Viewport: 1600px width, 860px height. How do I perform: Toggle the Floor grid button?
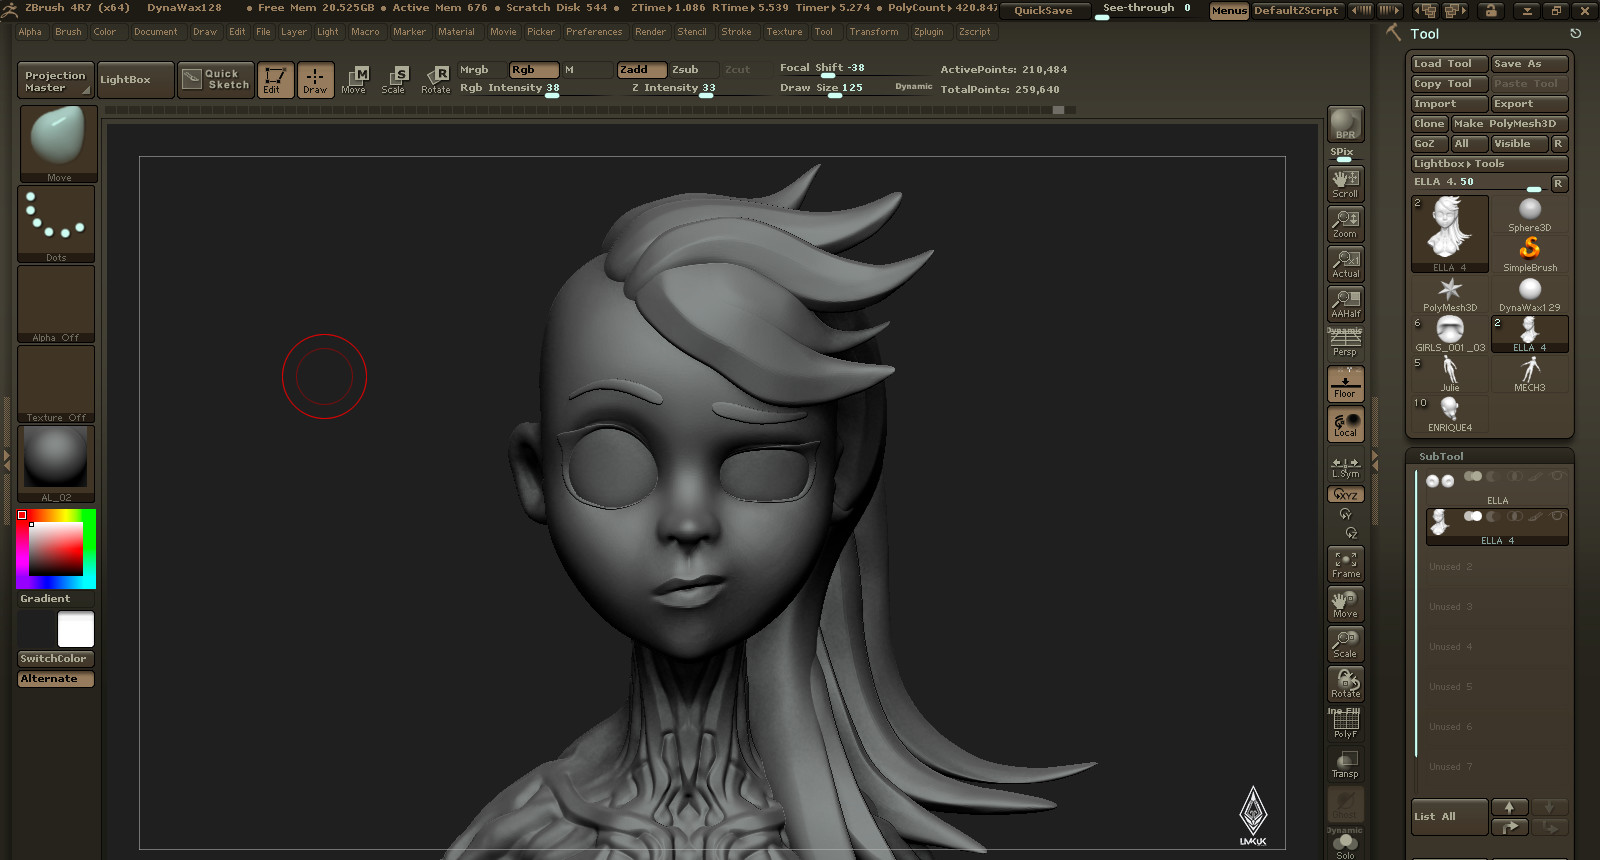[x=1345, y=384]
